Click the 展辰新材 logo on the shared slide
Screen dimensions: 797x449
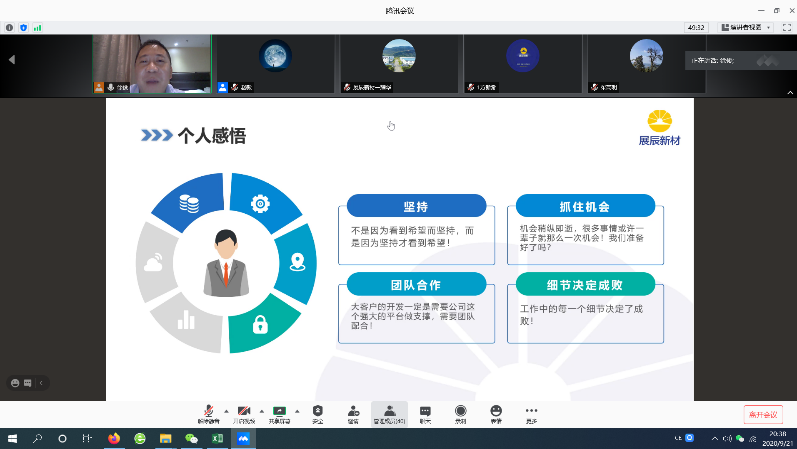[x=659, y=128]
